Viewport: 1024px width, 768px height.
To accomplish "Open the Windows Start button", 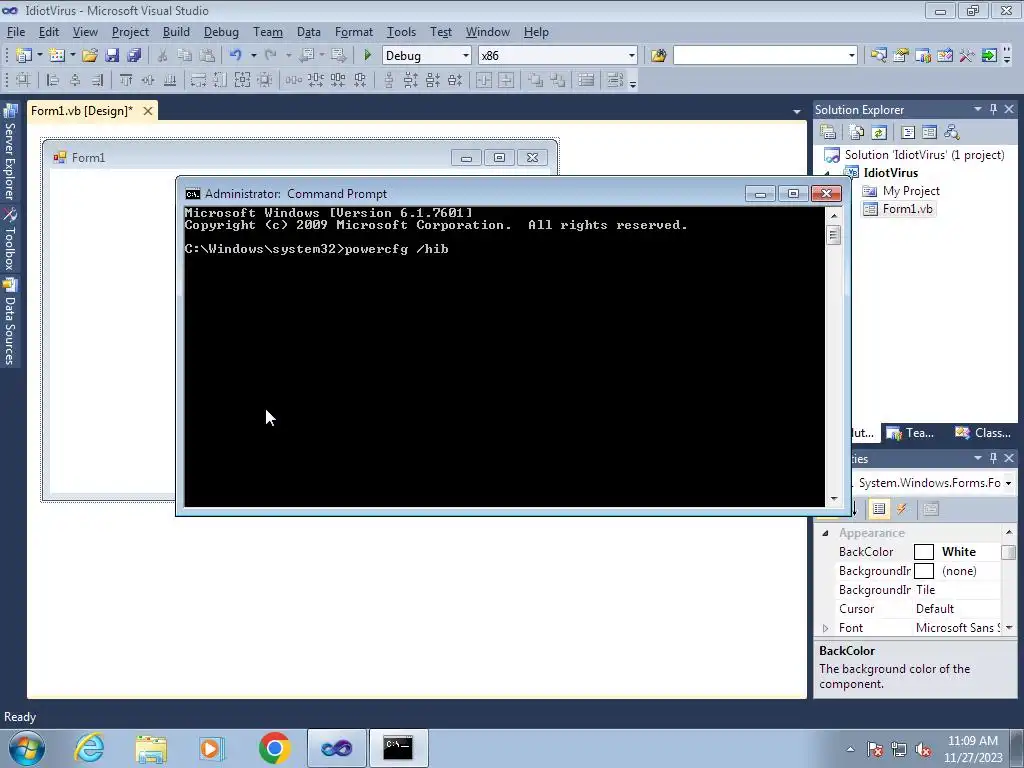I will [27, 748].
